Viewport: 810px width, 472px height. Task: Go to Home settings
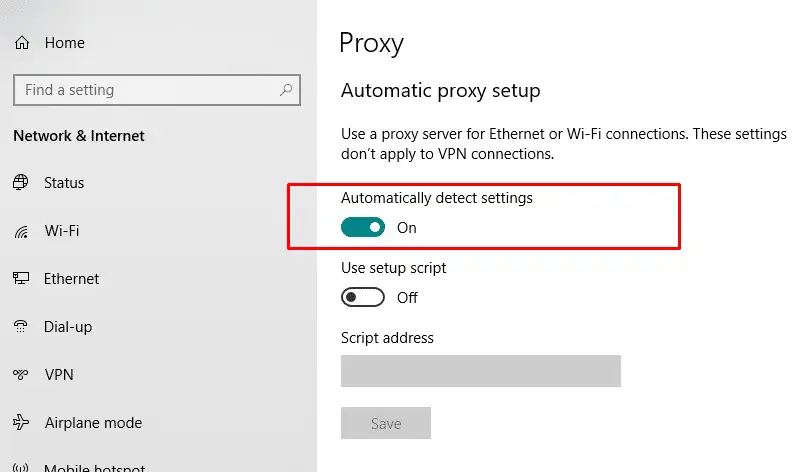tap(65, 42)
